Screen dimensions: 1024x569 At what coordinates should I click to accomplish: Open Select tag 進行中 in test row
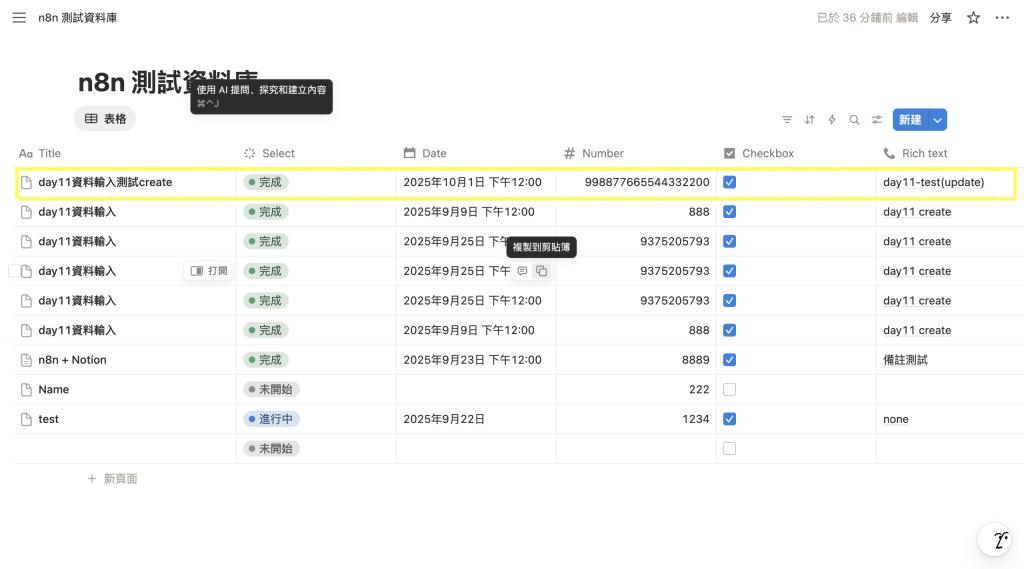click(x=271, y=419)
